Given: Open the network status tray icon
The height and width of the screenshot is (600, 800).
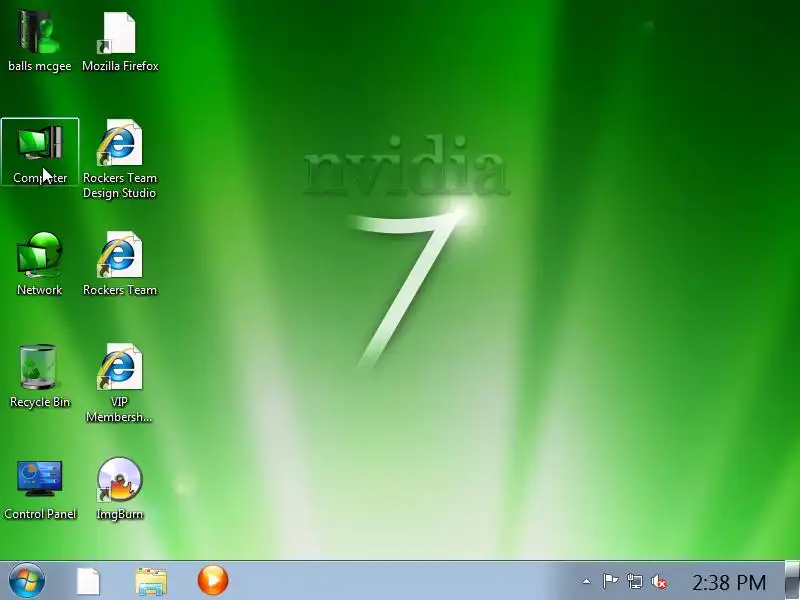Looking at the screenshot, I should 635,581.
